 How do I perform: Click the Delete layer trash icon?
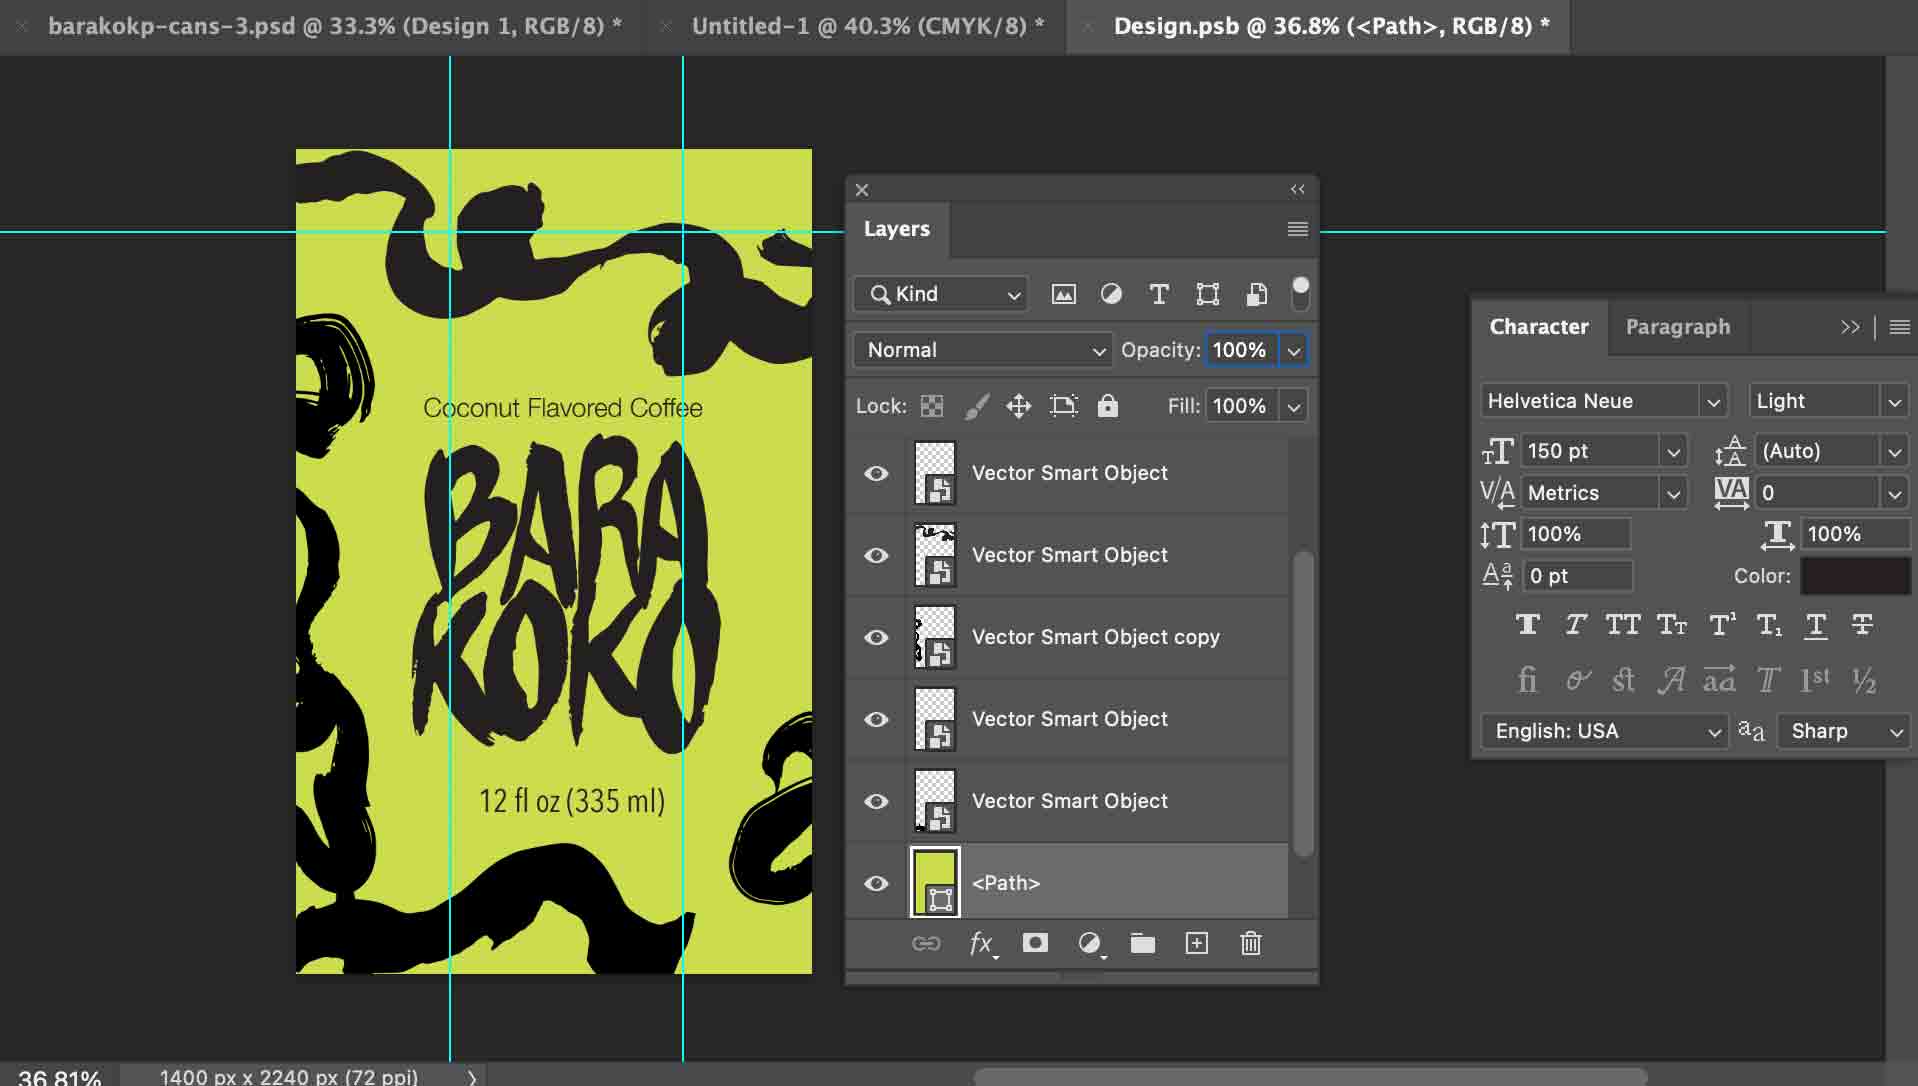click(1250, 943)
